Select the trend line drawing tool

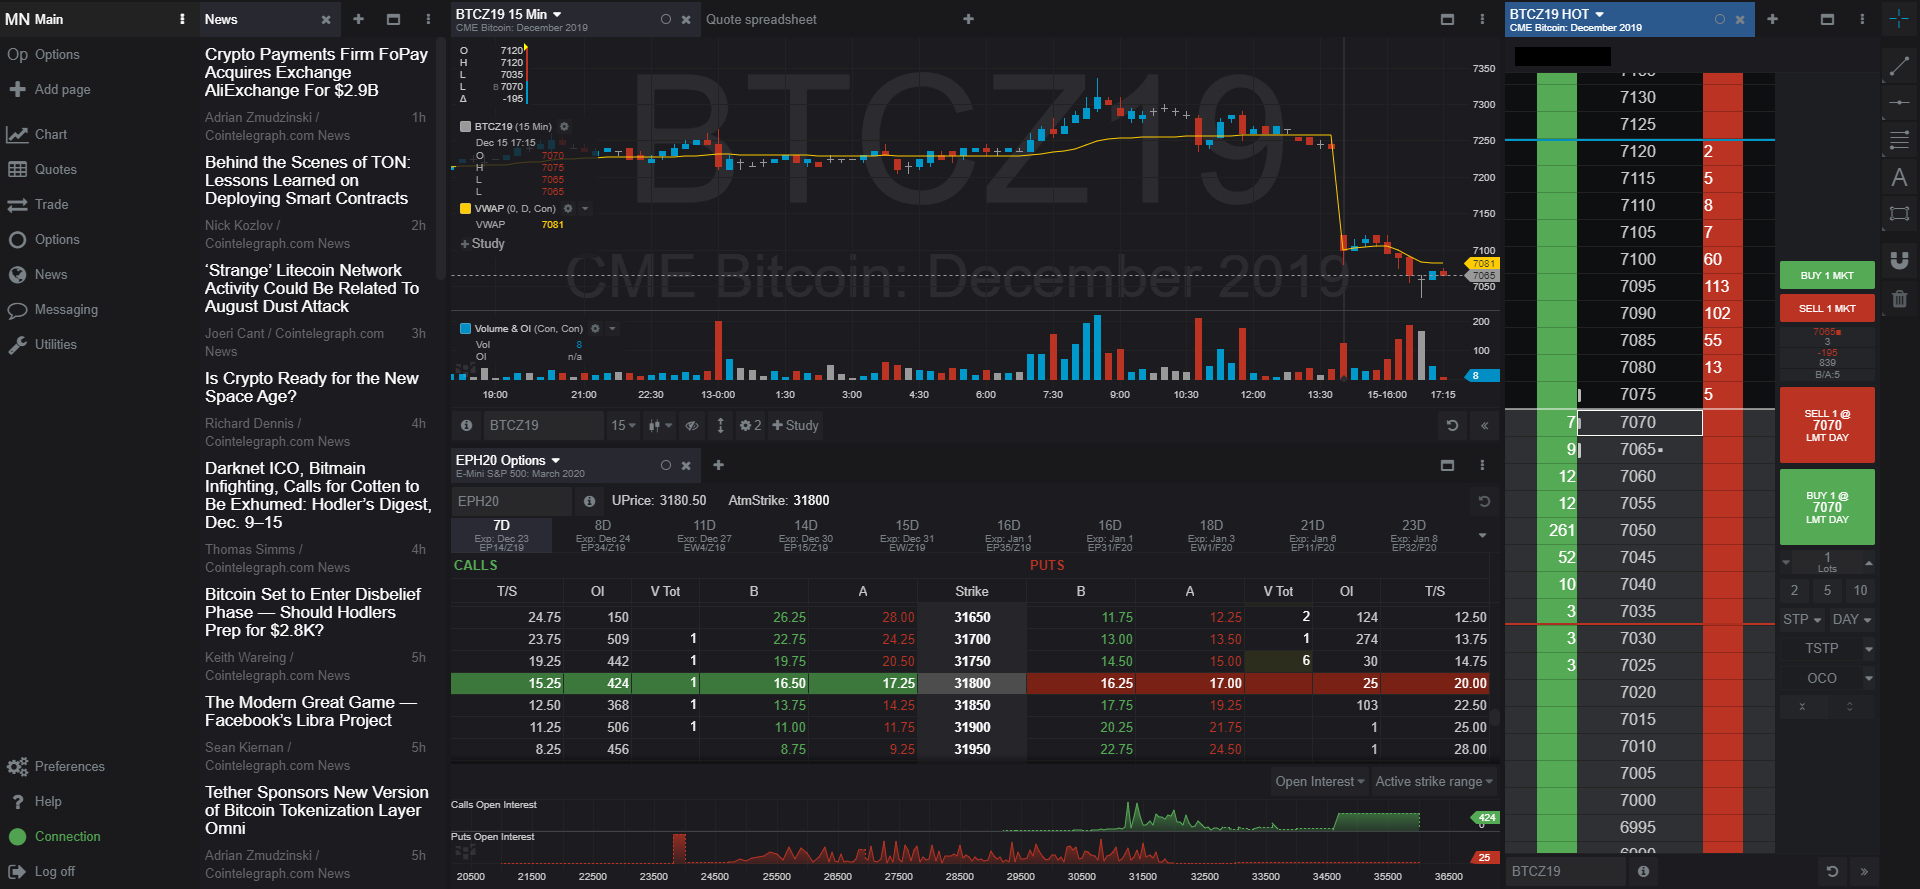click(1898, 67)
